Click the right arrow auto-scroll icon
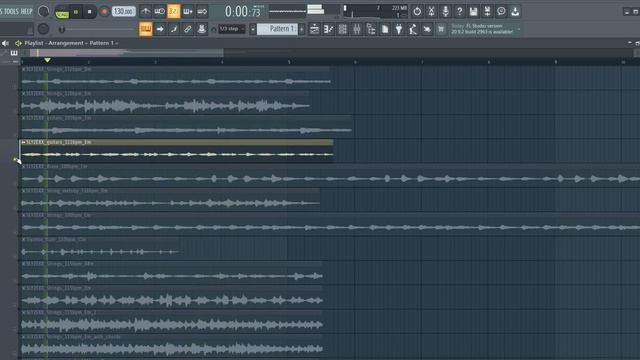 click(x=160, y=29)
